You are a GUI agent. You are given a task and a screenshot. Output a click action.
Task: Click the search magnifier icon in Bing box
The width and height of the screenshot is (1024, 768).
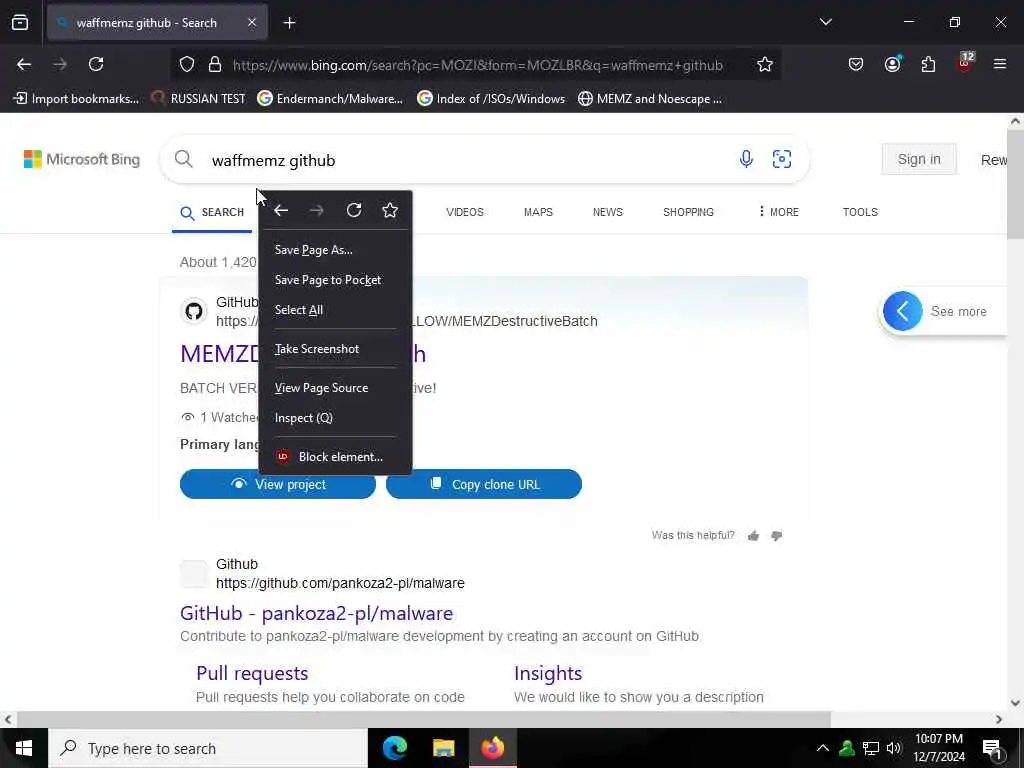pyautogui.click(x=184, y=159)
